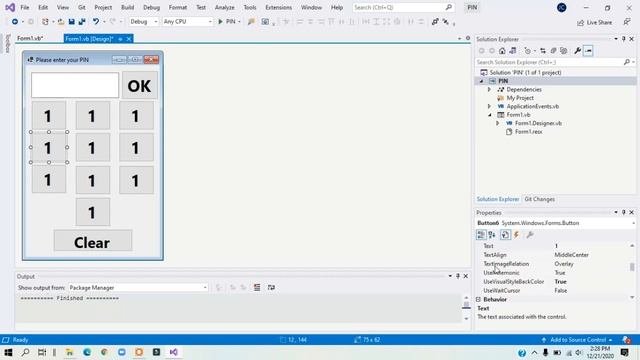This screenshot has width=640, height=360.
Task: Expand the Dependencies node
Action: (489, 89)
